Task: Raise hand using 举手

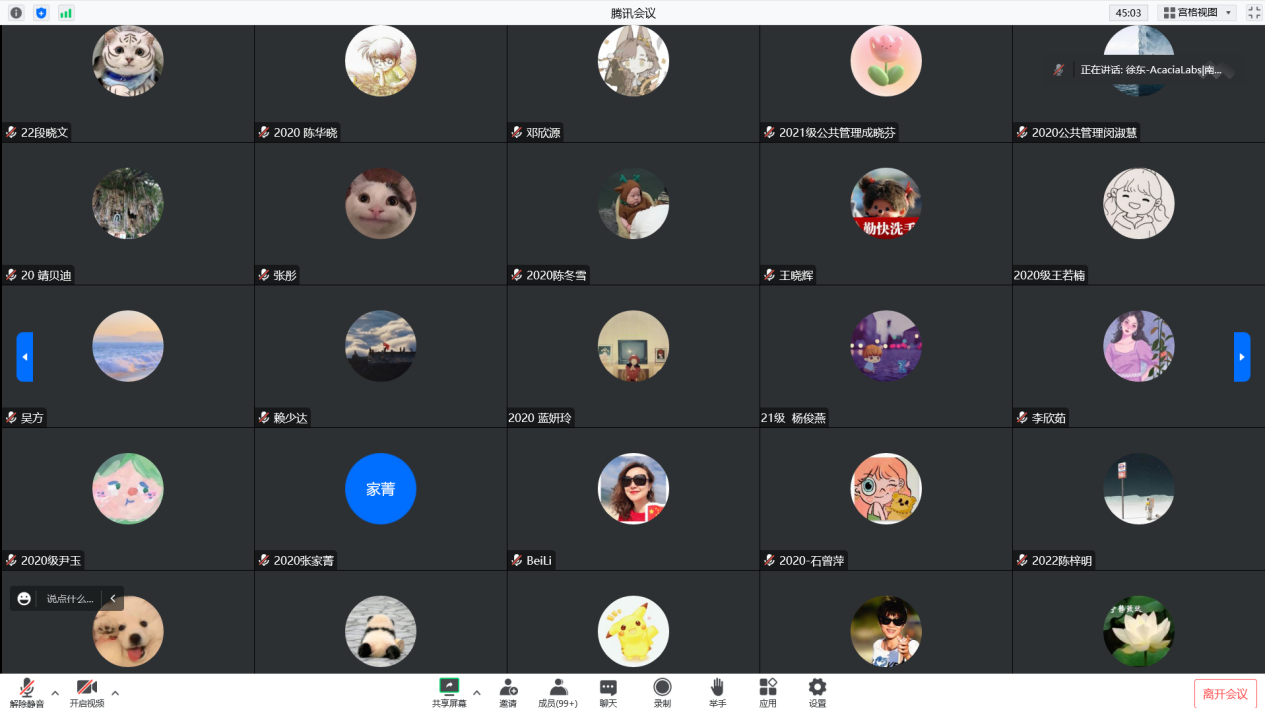Action: pyautogui.click(x=717, y=691)
